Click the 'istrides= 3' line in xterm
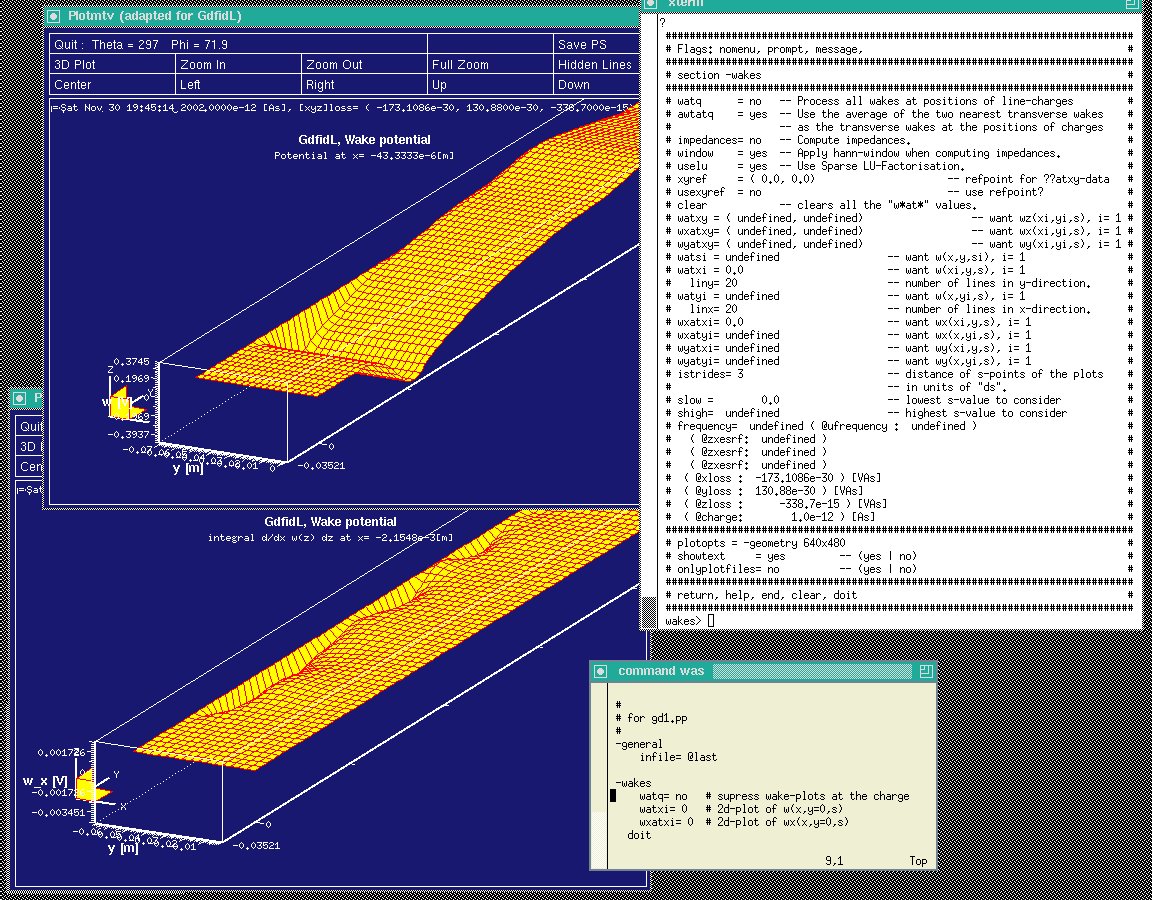The height and width of the screenshot is (900, 1152). coord(899,374)
